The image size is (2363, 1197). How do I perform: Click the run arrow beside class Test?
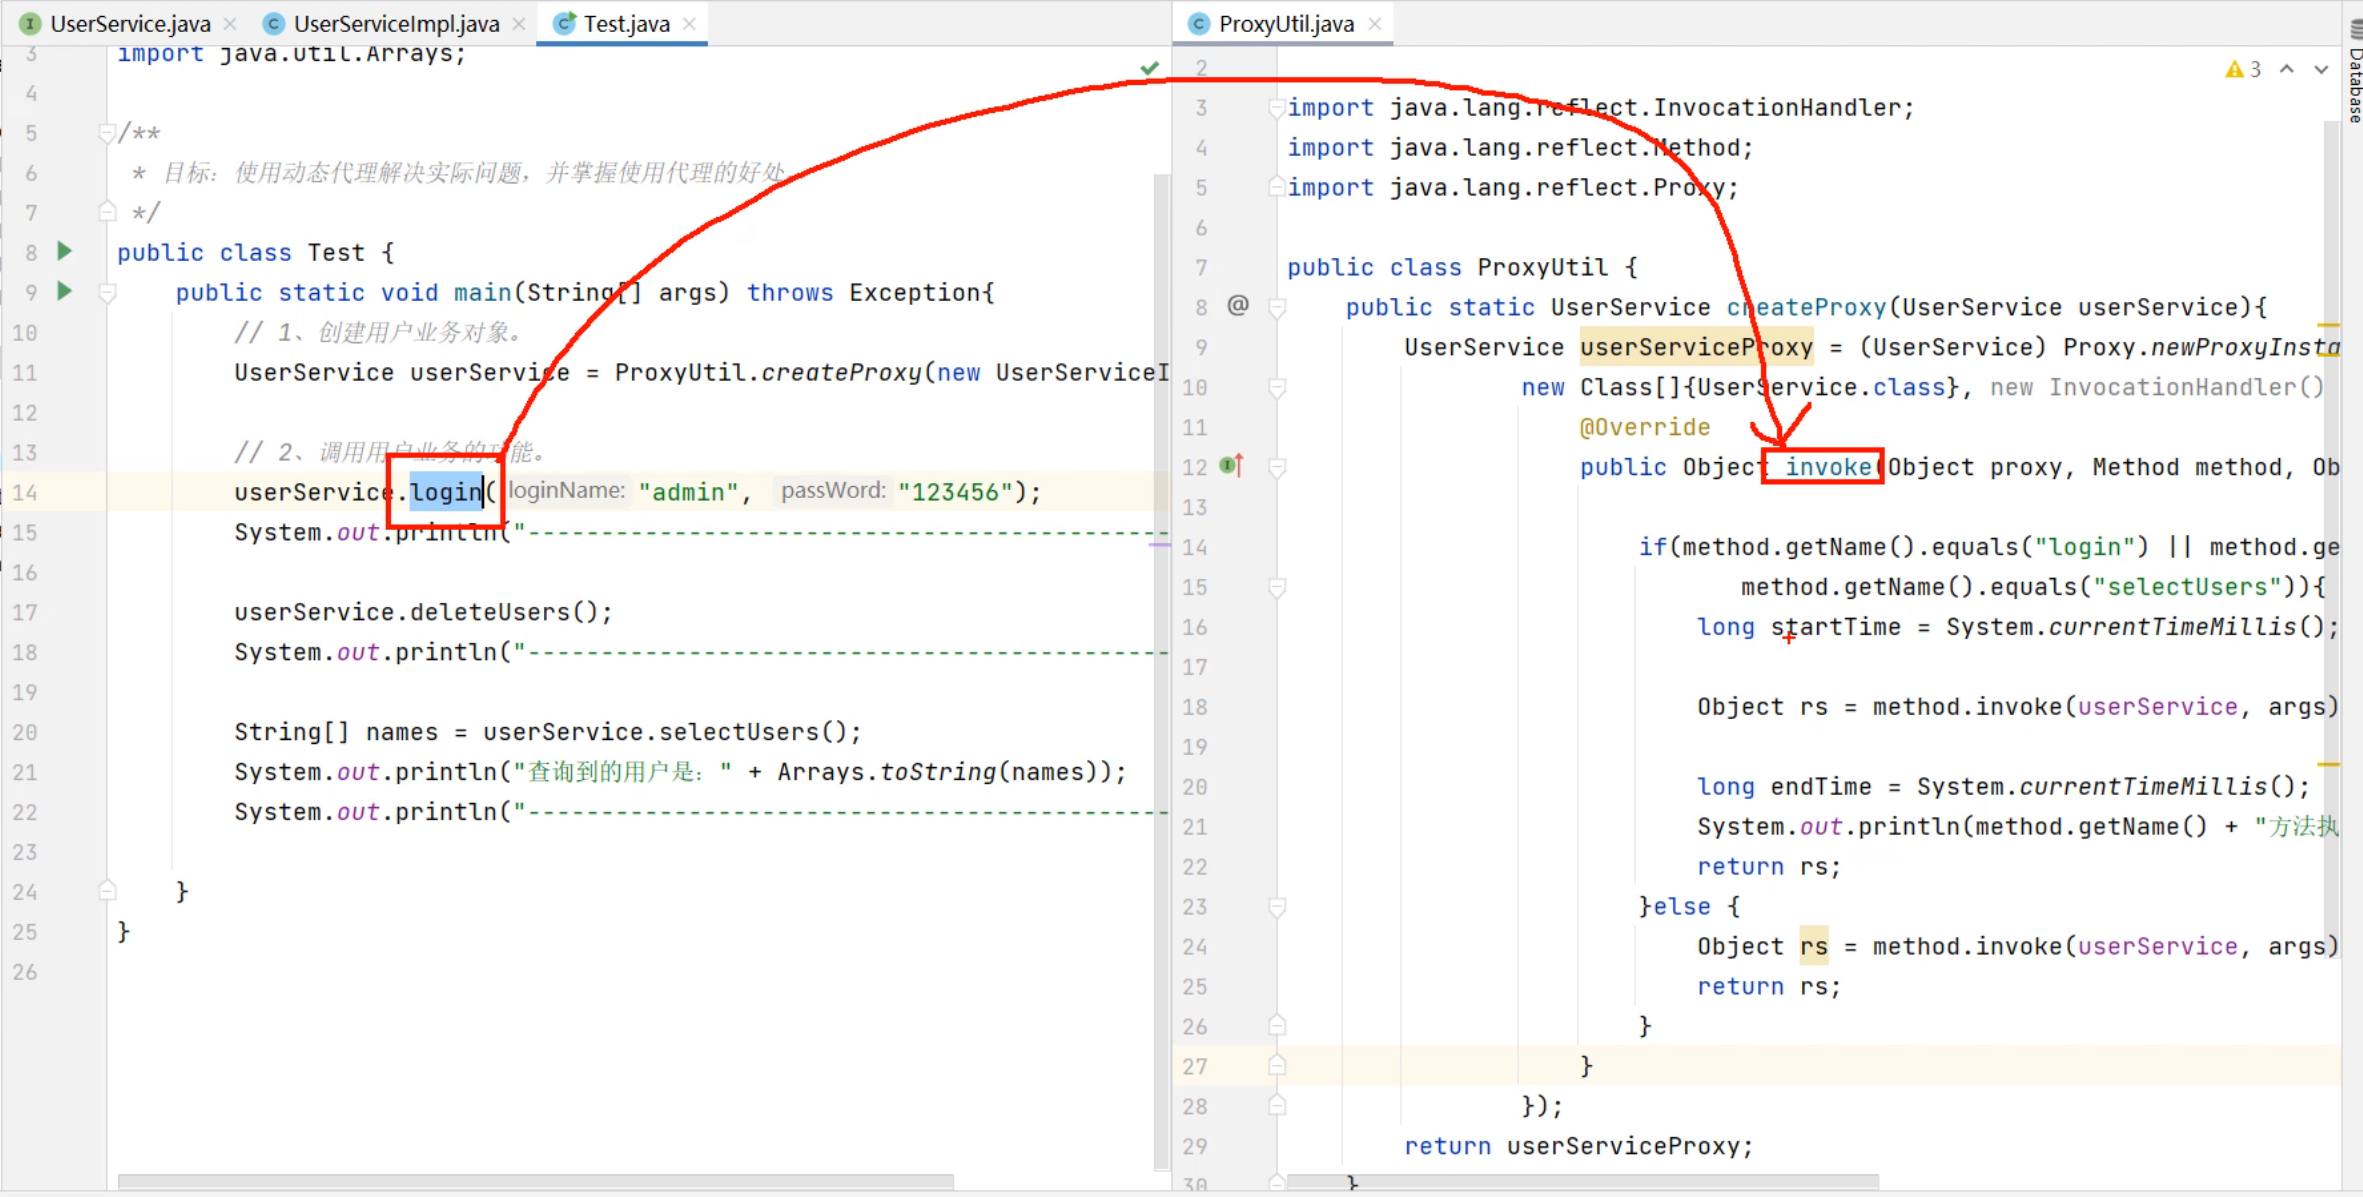[65, 251]
